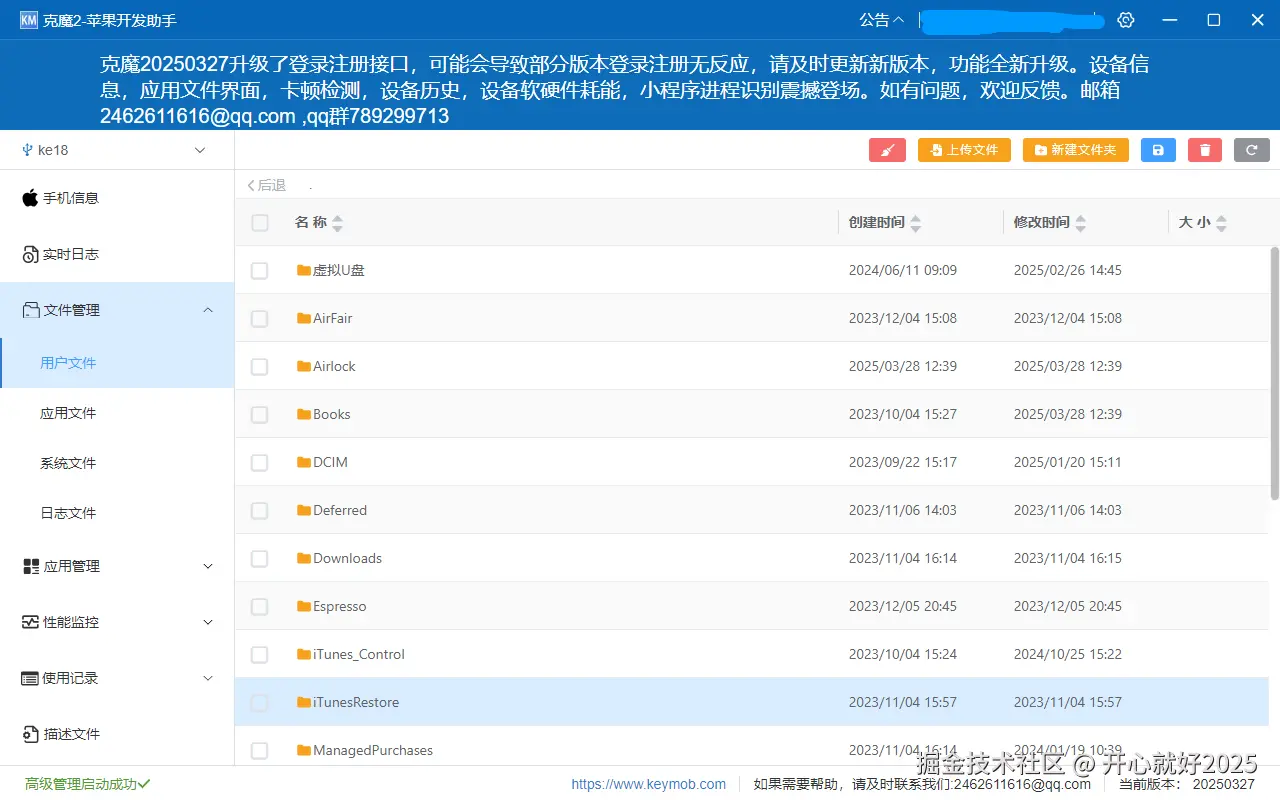Open the 手机信息 menu item
1280x800 pixels.
click(117, 198)
